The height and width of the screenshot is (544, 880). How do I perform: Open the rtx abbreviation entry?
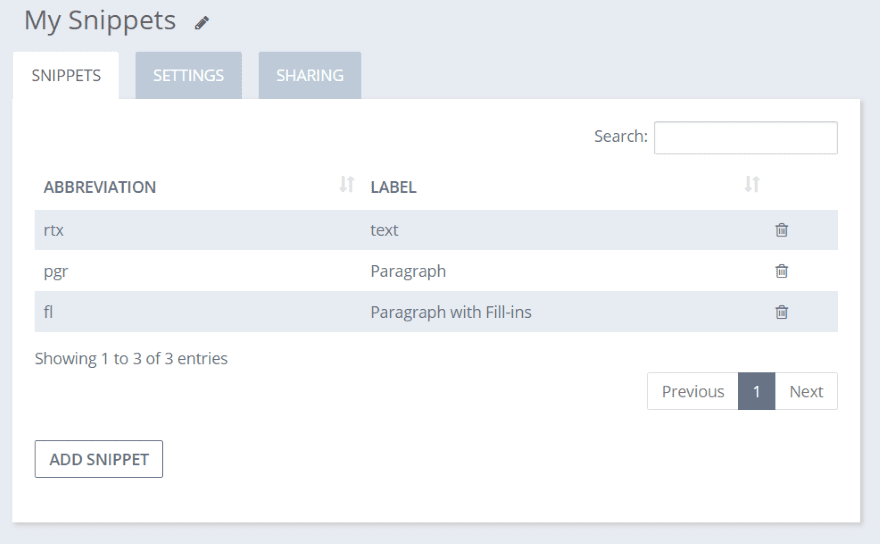[x=54, y=230]
